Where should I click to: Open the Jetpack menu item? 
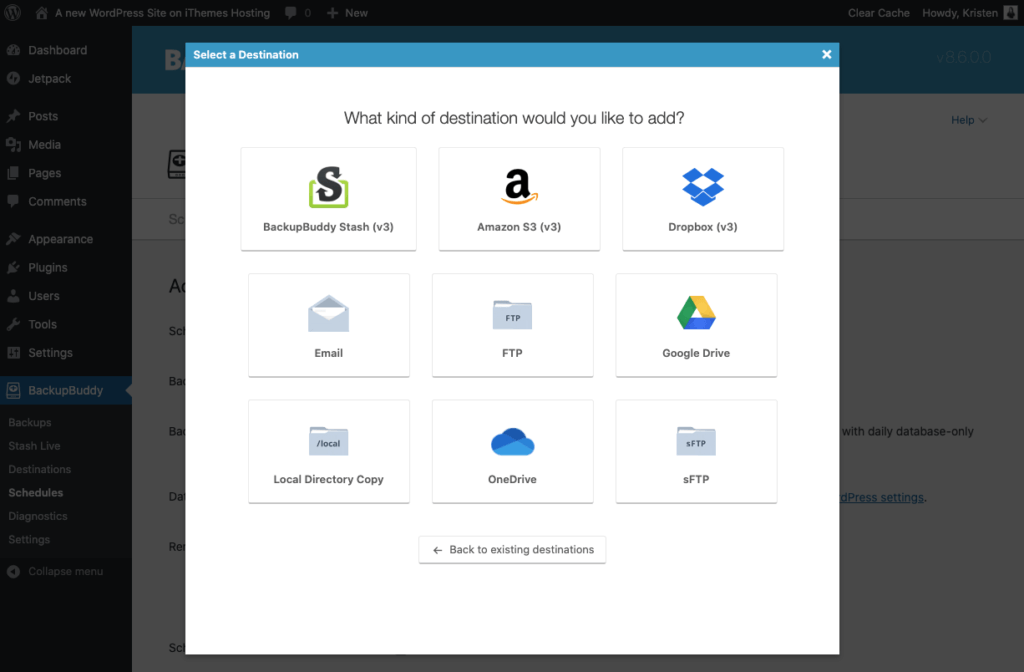pyautogui.click(x=50, y=78)
